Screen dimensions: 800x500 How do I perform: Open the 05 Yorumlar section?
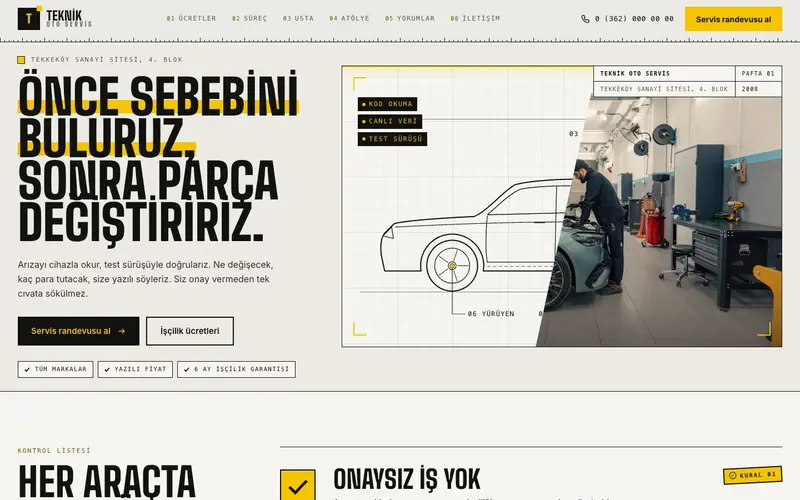[410, 18]
